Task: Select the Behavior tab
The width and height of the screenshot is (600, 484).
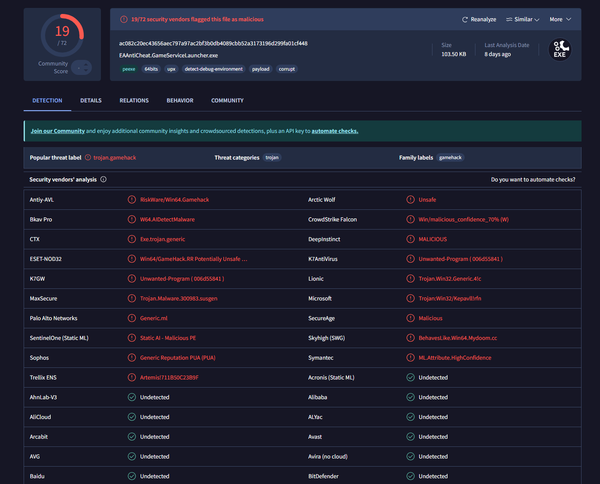Action: (x=180, y=101)
